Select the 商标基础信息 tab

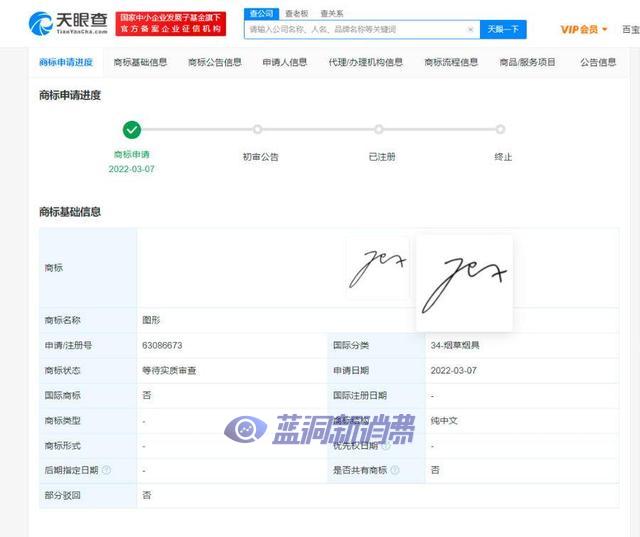coord(140,62)
